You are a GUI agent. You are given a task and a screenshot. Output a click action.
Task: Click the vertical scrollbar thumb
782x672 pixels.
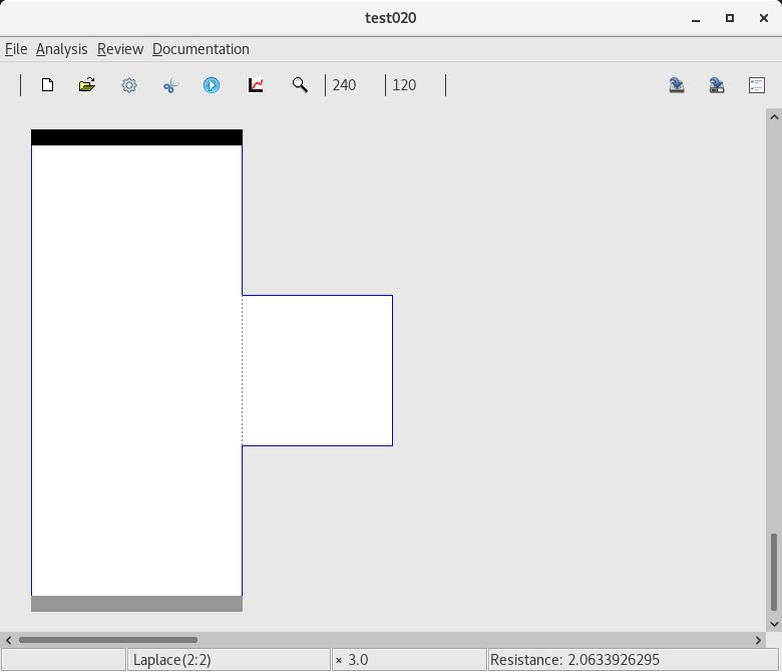point(773,571)
